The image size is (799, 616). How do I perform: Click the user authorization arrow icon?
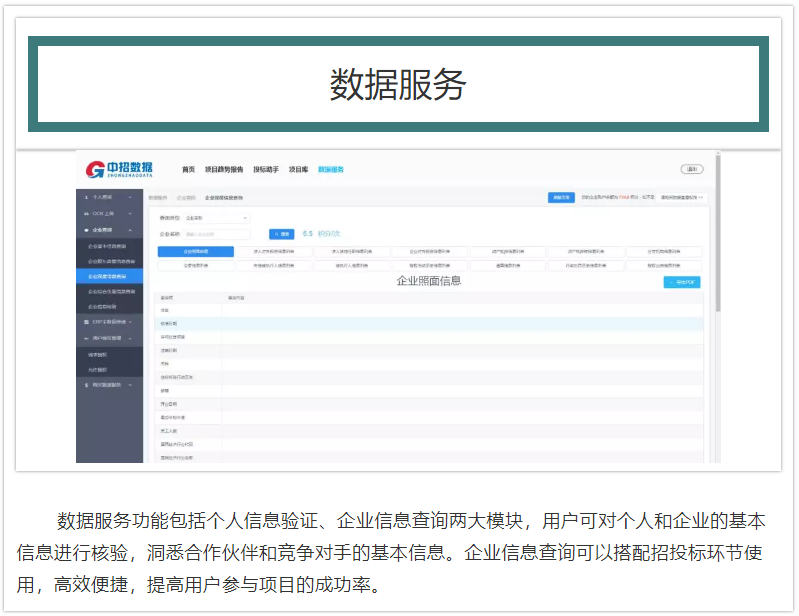(85, 338)
